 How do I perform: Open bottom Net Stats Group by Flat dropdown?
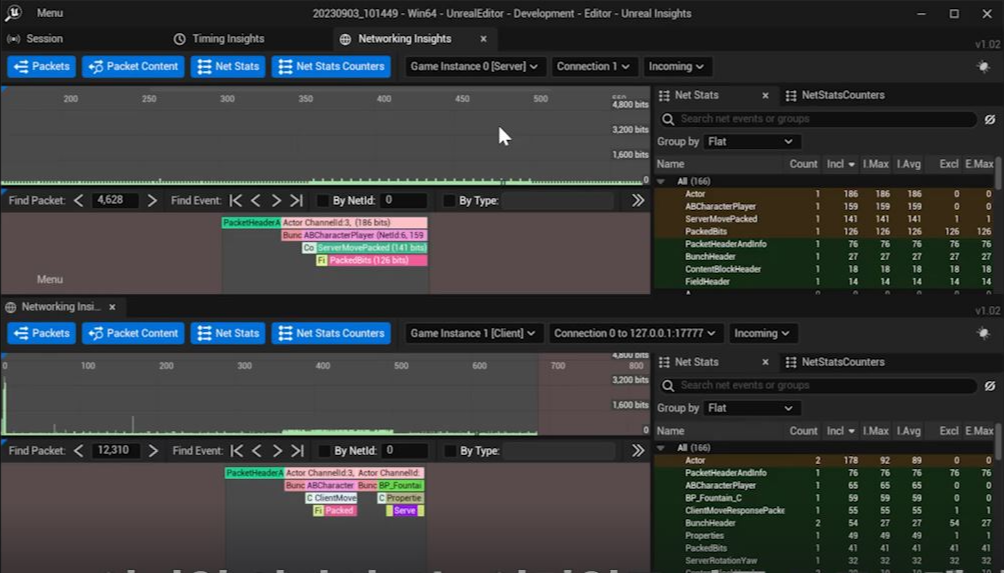click(752, 408)
